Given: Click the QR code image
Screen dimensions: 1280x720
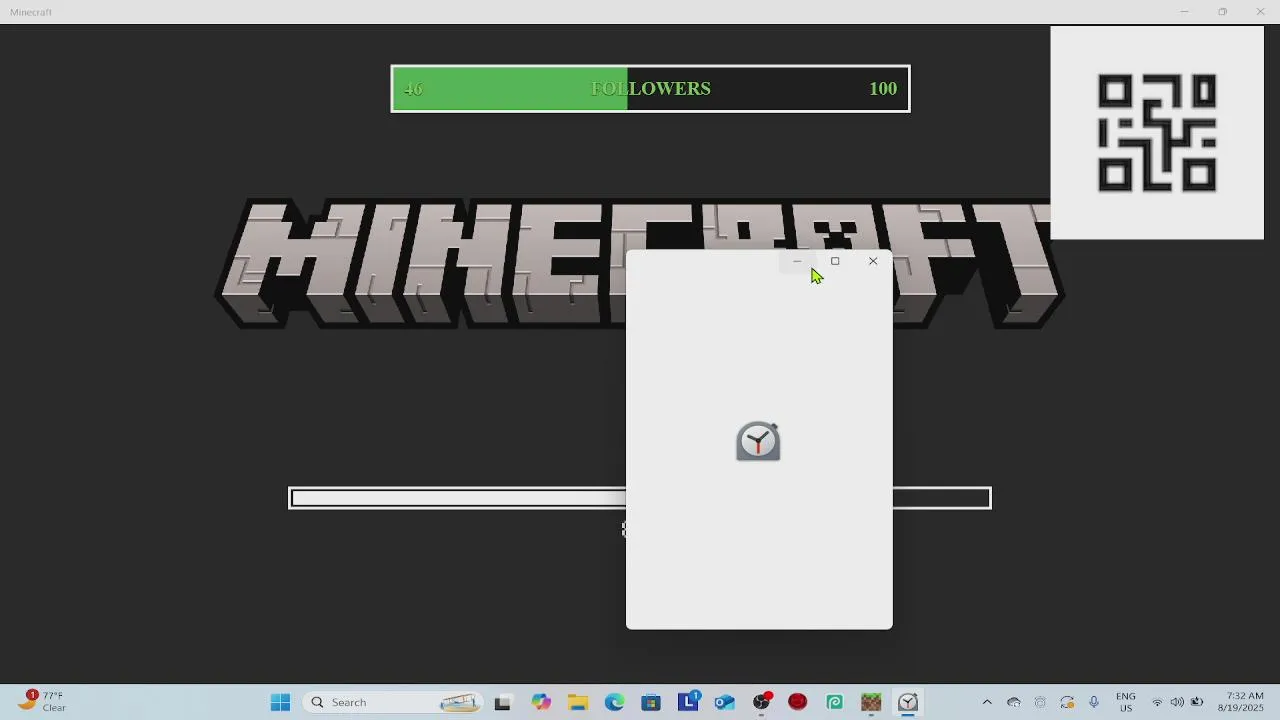Looking at the screenshot, I should (1157, 133).
